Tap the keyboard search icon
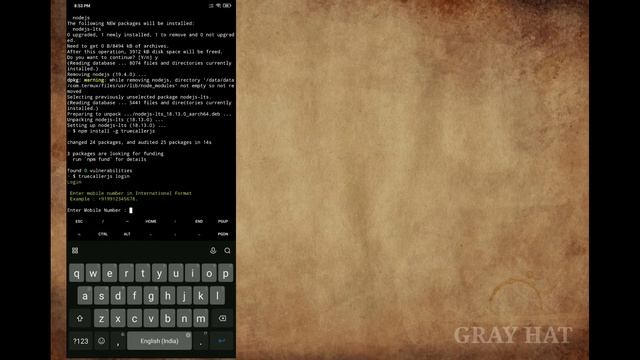 (x=227, y=251)
